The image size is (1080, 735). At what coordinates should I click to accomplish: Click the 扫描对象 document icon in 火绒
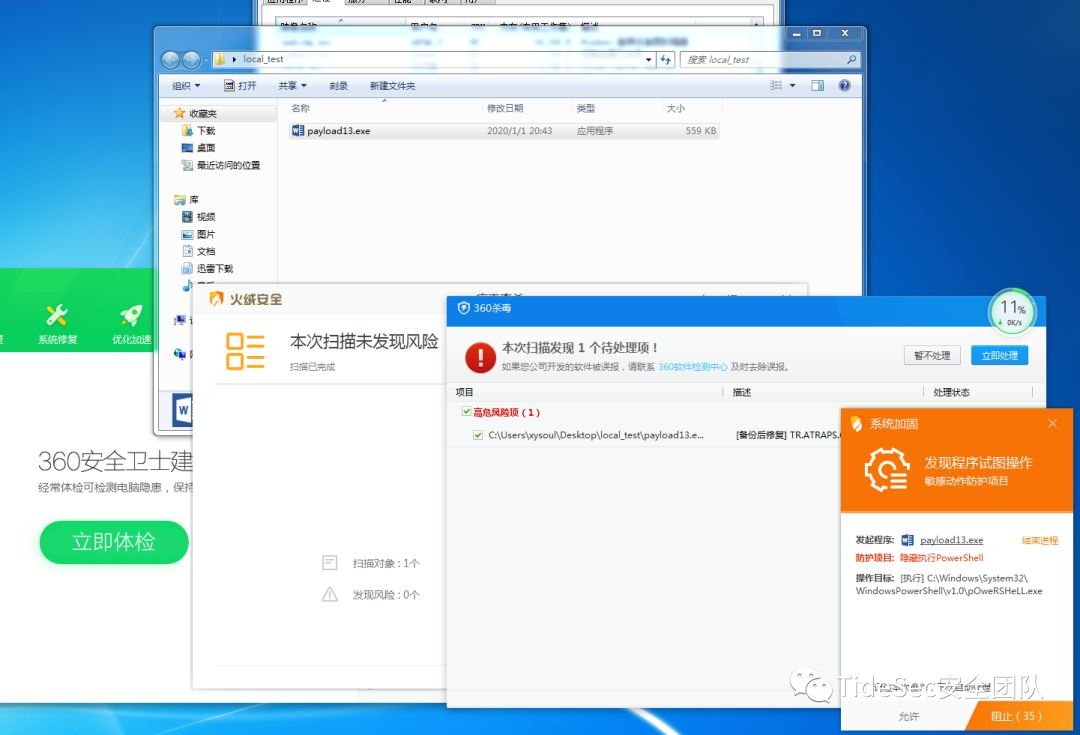coord(330,563)
